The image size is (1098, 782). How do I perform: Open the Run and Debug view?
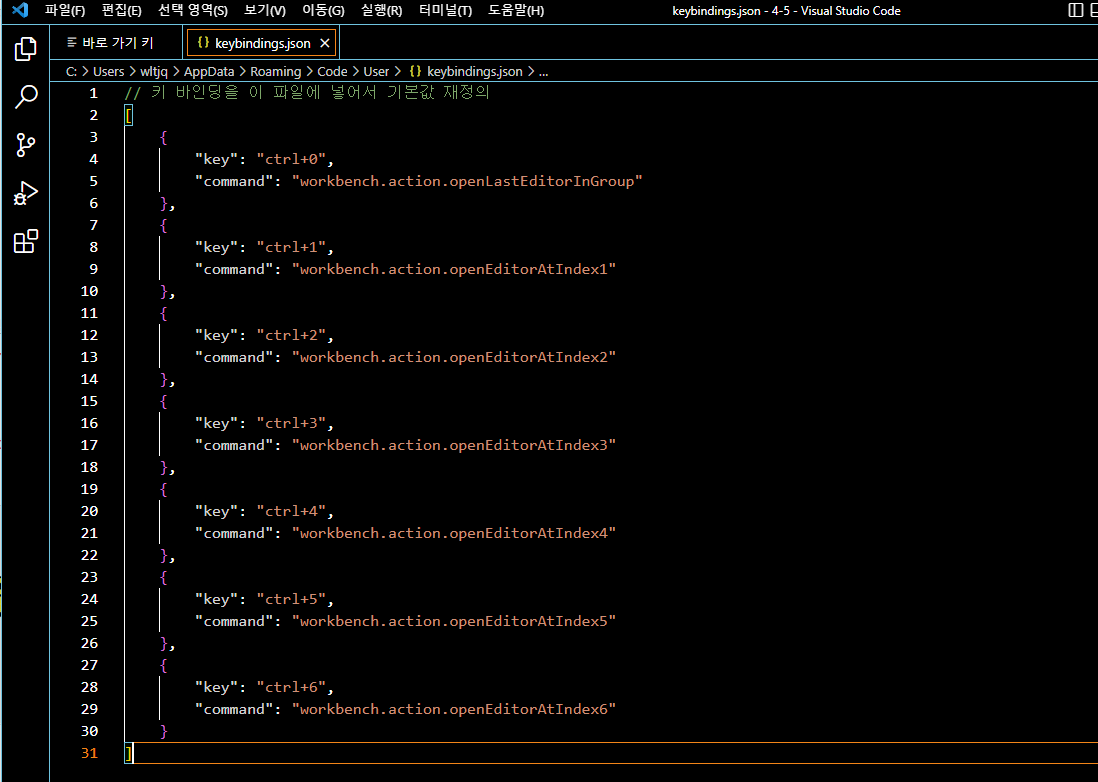point(26,193)
